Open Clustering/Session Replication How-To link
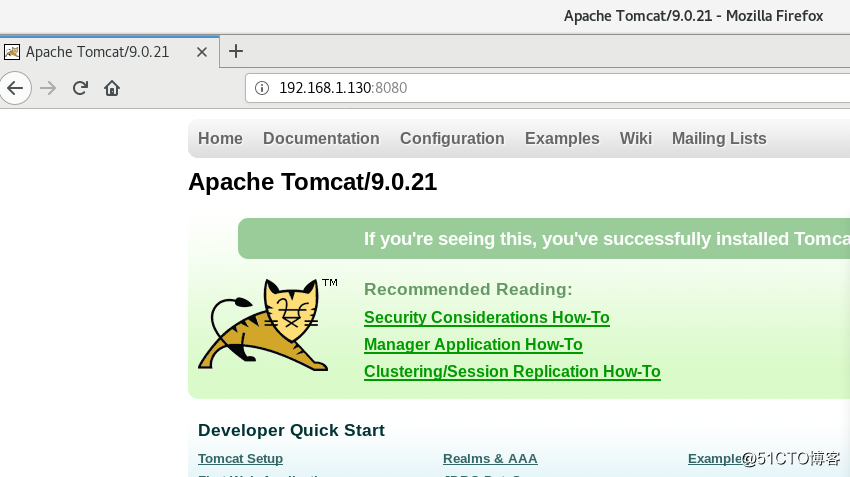The height and width of the screenshot is (477, 850). point(512,372)
